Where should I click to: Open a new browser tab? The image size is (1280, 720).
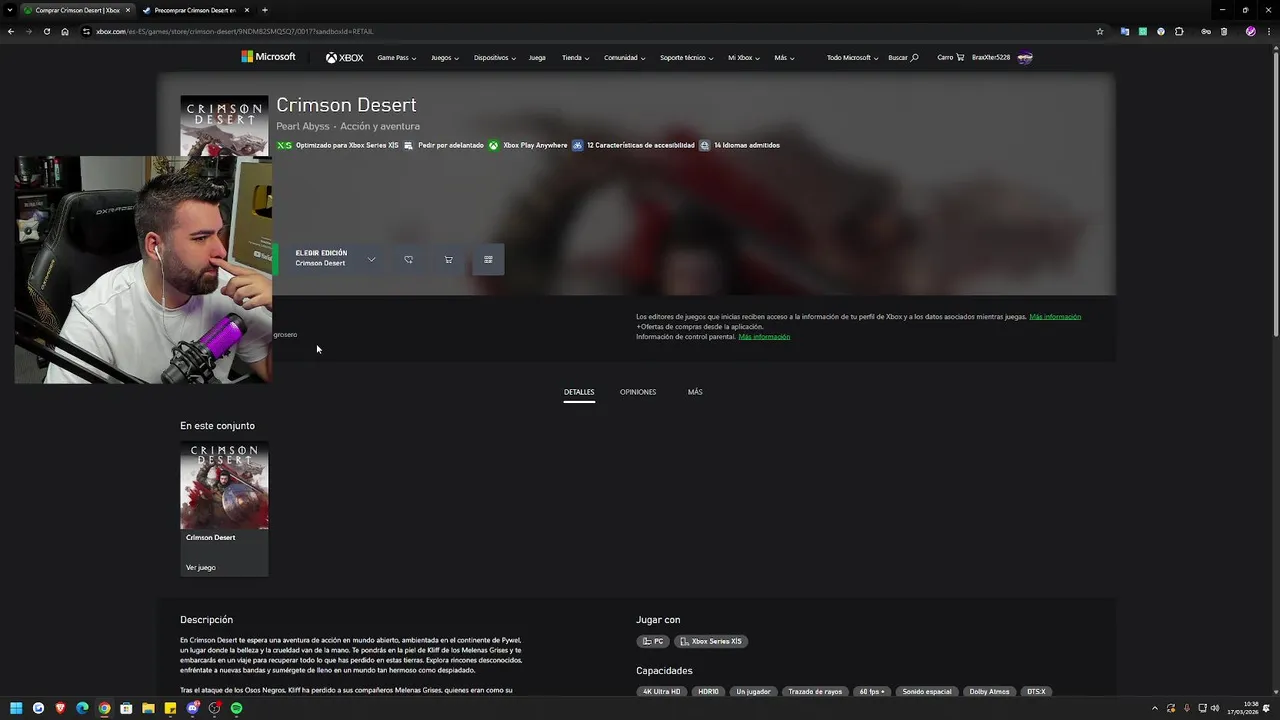(x=264, y=10)
